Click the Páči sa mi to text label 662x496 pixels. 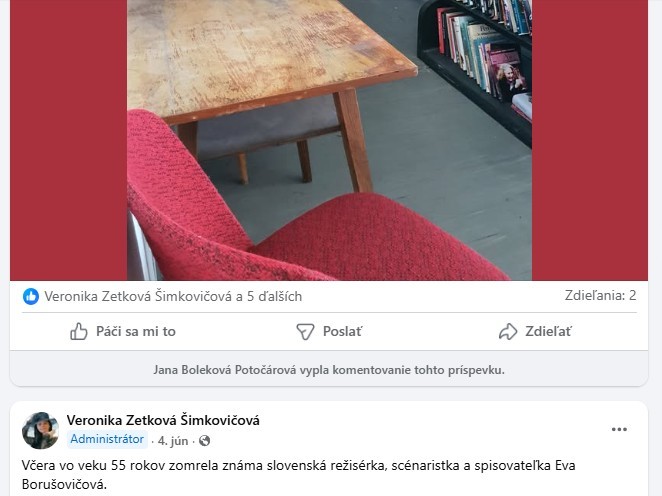tap(136, 331)
